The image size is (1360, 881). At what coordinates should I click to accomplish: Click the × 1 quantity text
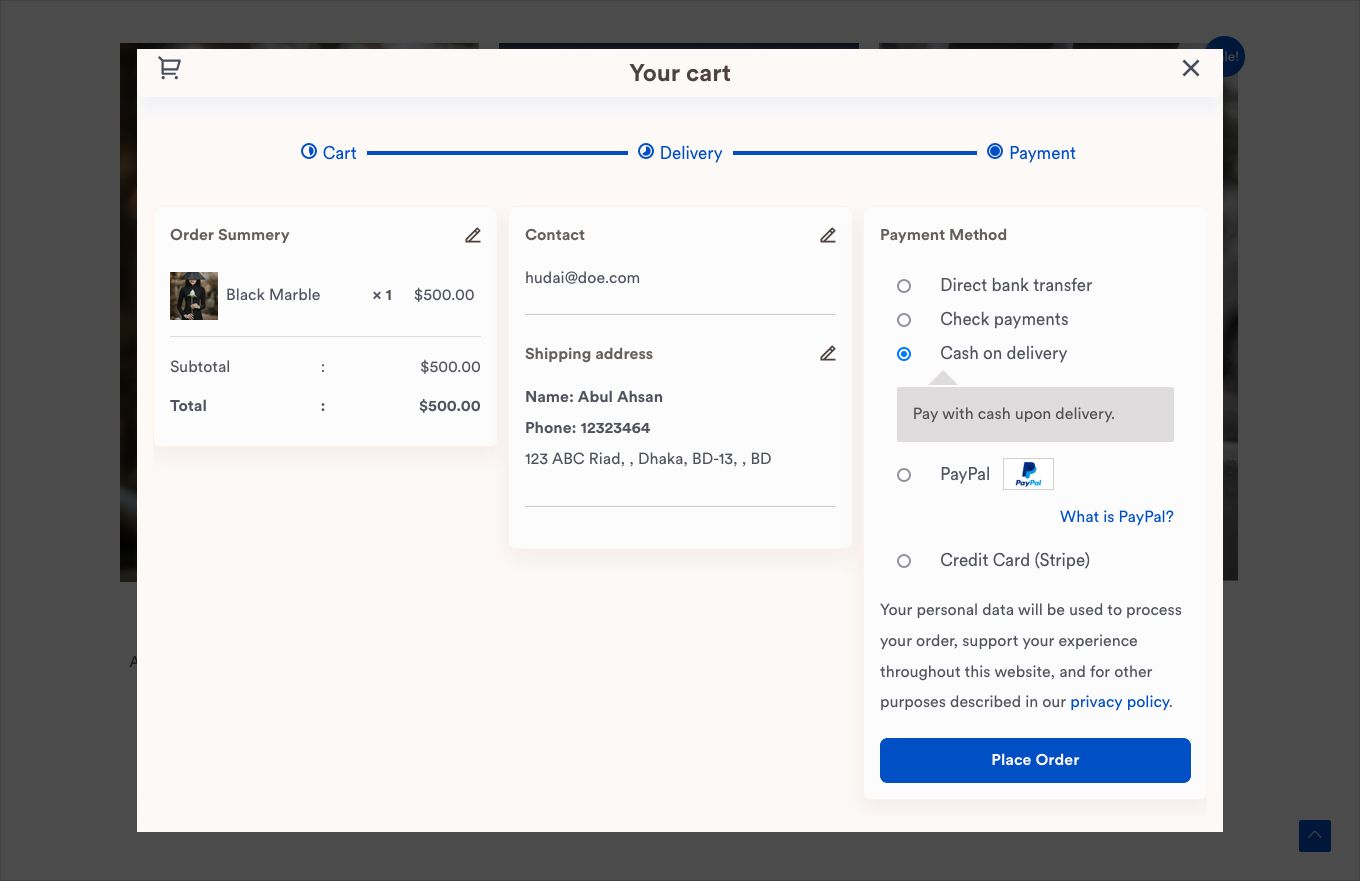(382, 295)
